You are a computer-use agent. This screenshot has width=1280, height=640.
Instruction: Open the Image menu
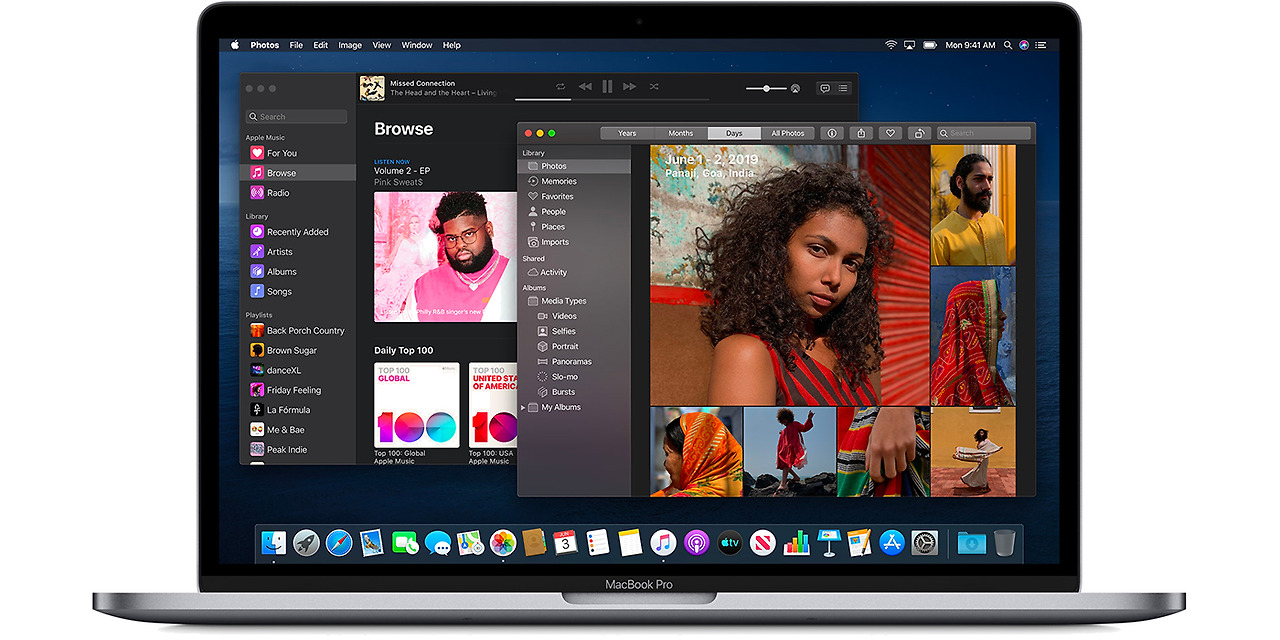pos(350,45)
